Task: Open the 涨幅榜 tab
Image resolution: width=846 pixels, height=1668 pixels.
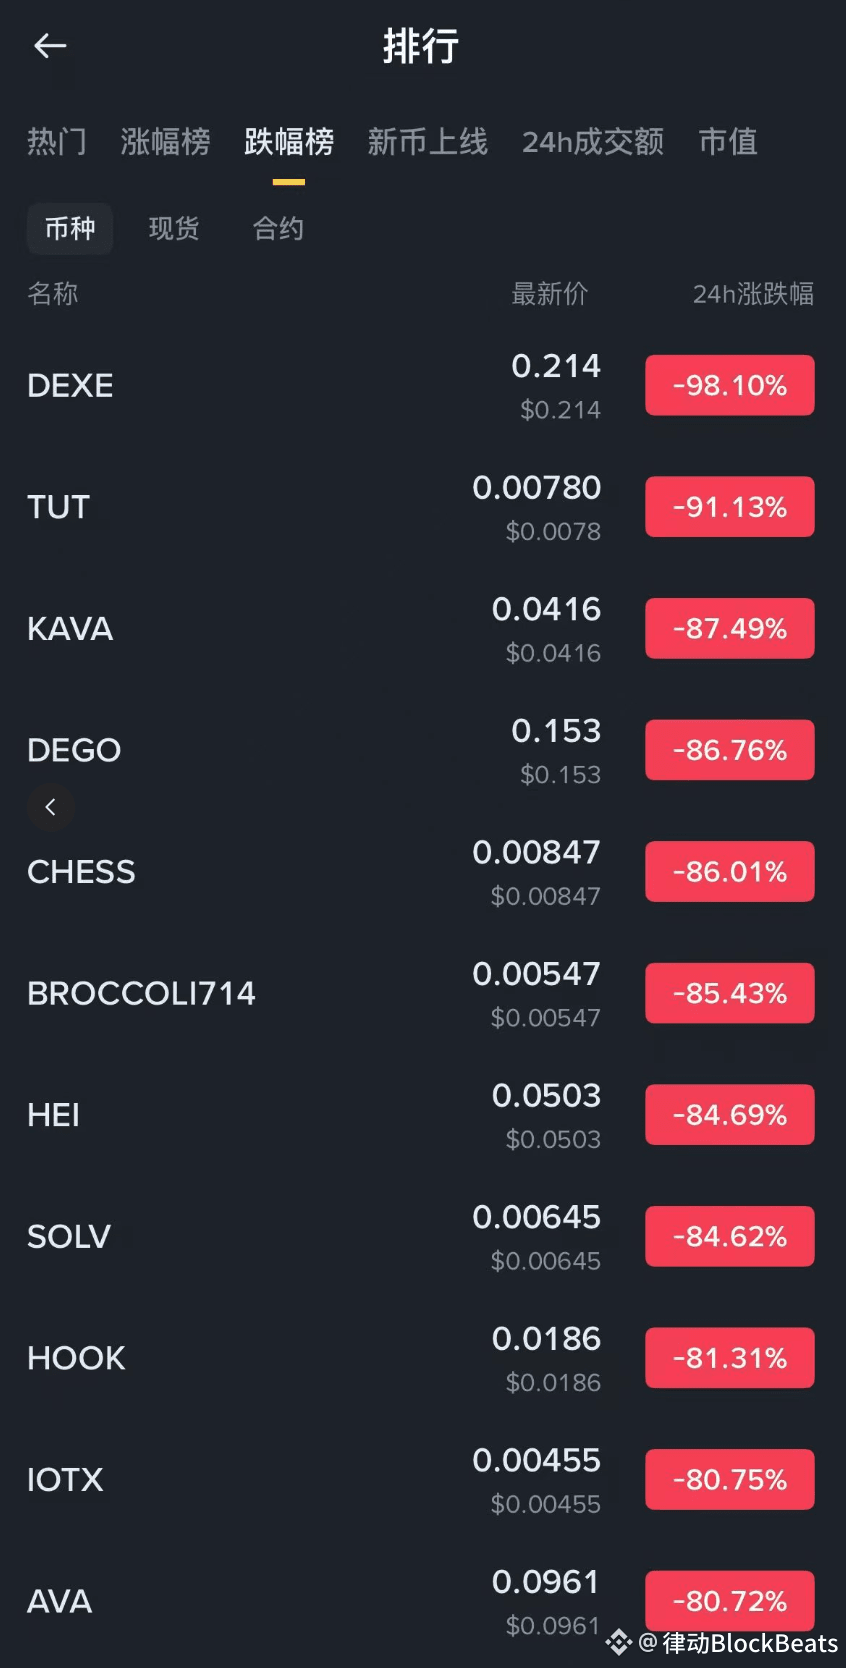Action: coord(165,141)
